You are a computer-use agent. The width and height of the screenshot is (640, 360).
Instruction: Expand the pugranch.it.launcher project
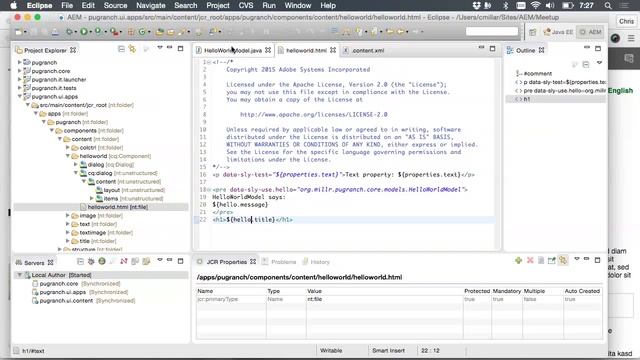(x=19, y=80)
